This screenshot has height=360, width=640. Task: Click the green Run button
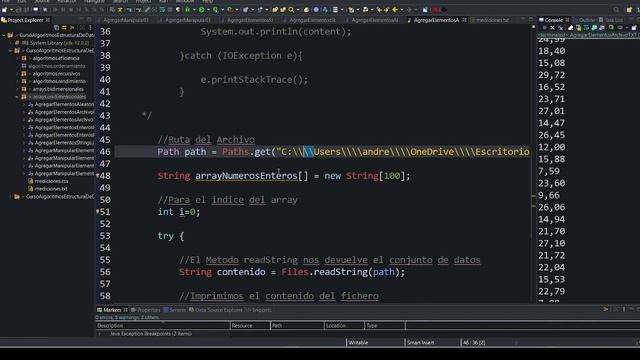coord(202,9)
